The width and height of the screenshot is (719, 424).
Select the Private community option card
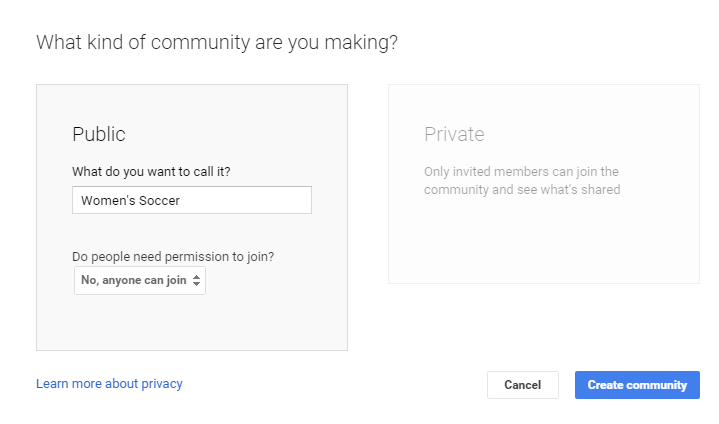click(x=543, y=183)
